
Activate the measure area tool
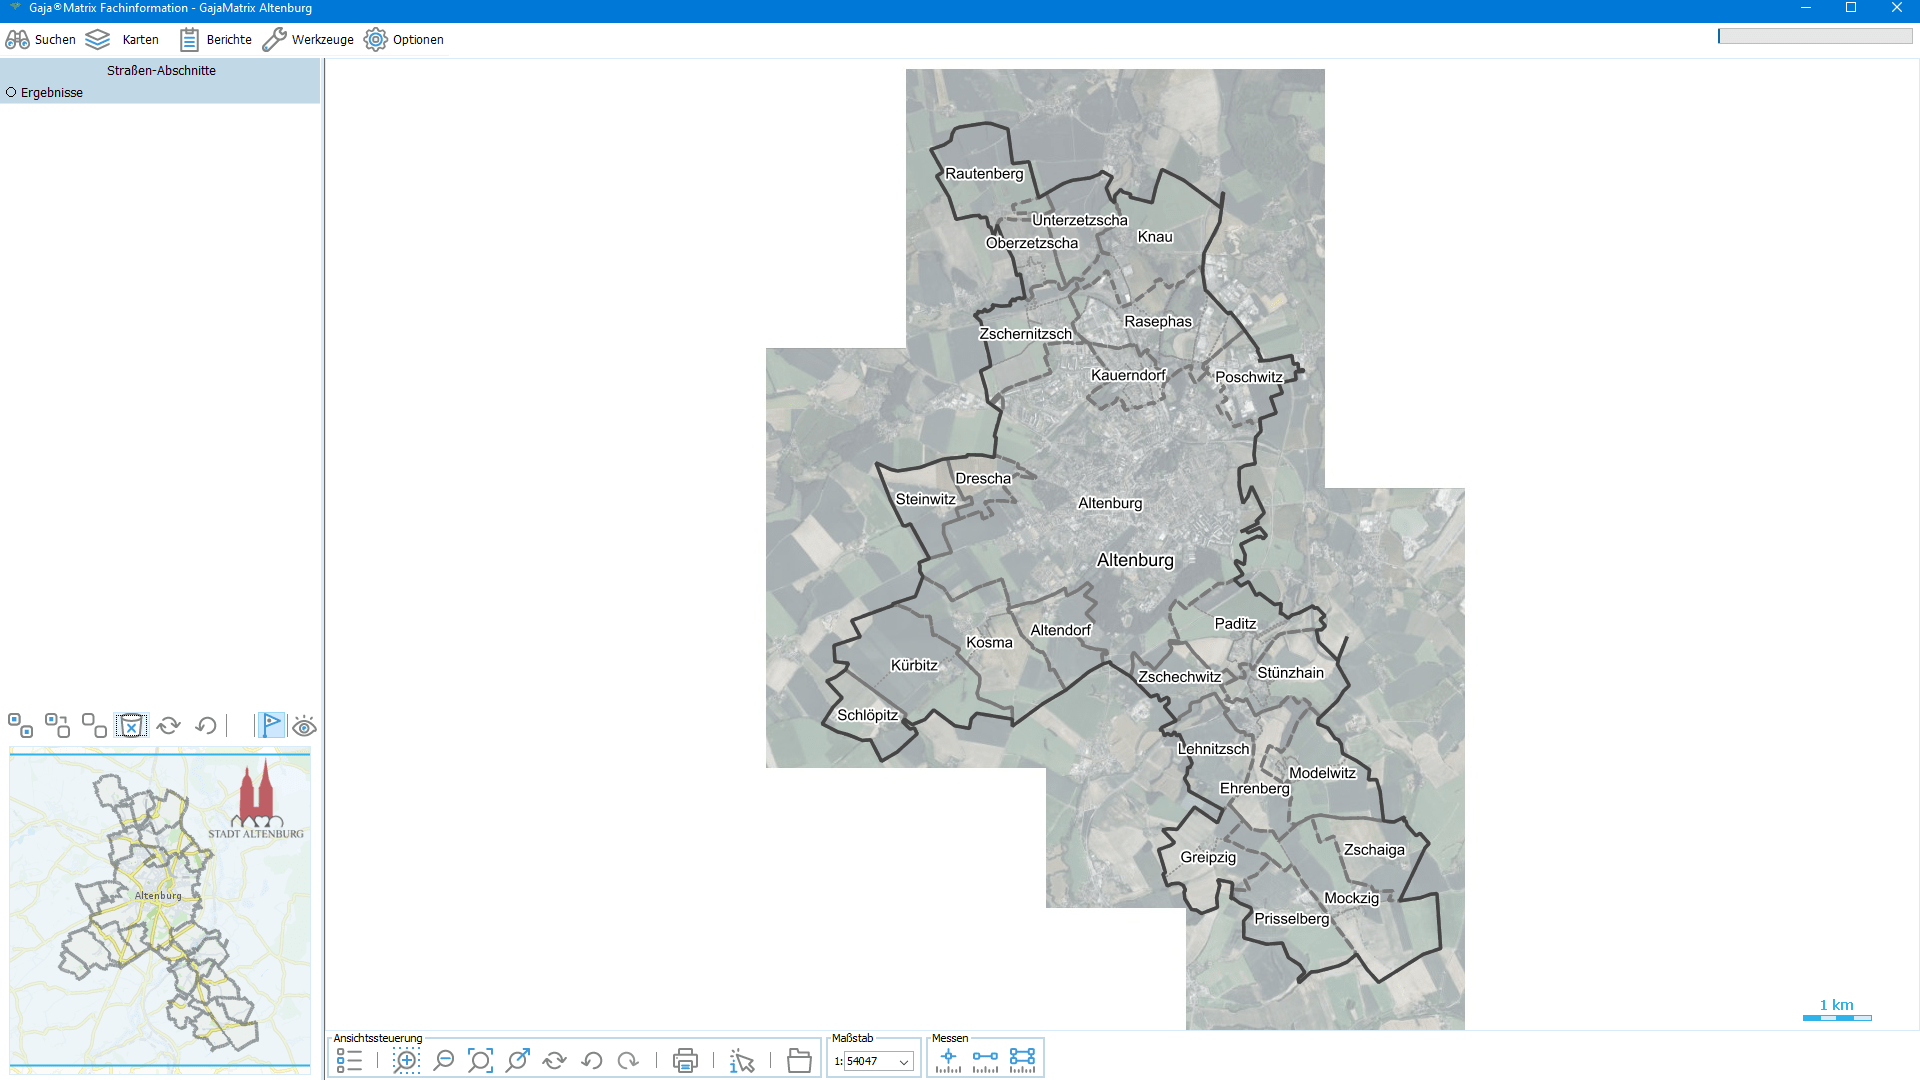[1022, 1060]
